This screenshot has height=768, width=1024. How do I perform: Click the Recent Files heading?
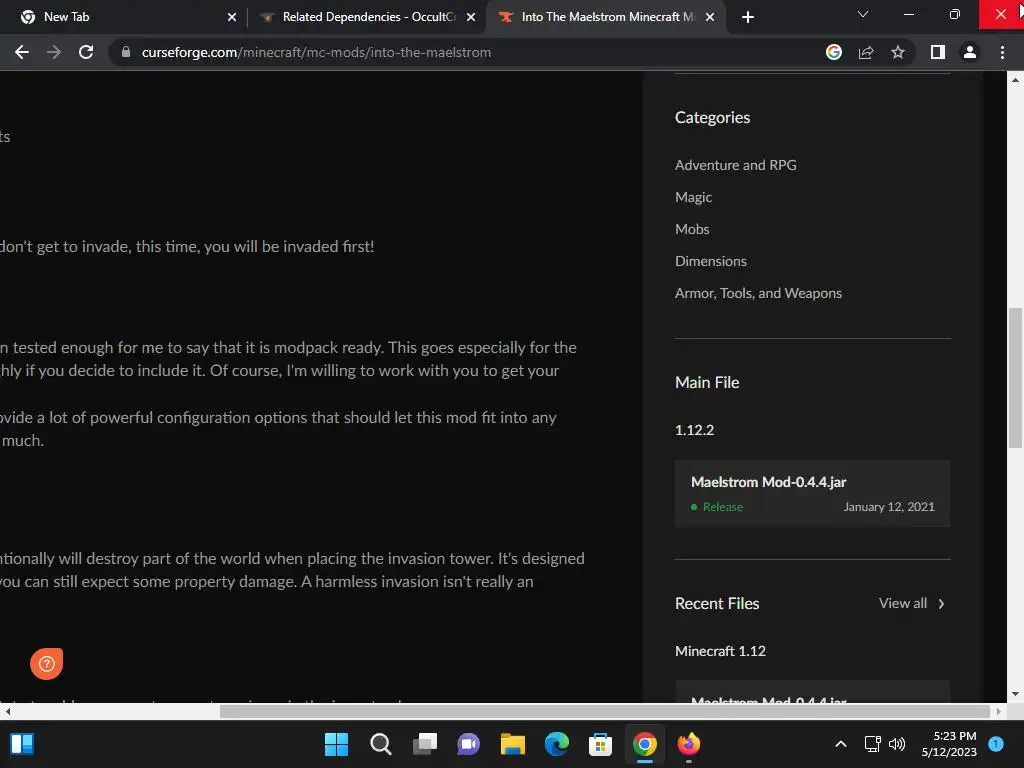[717, 603]
